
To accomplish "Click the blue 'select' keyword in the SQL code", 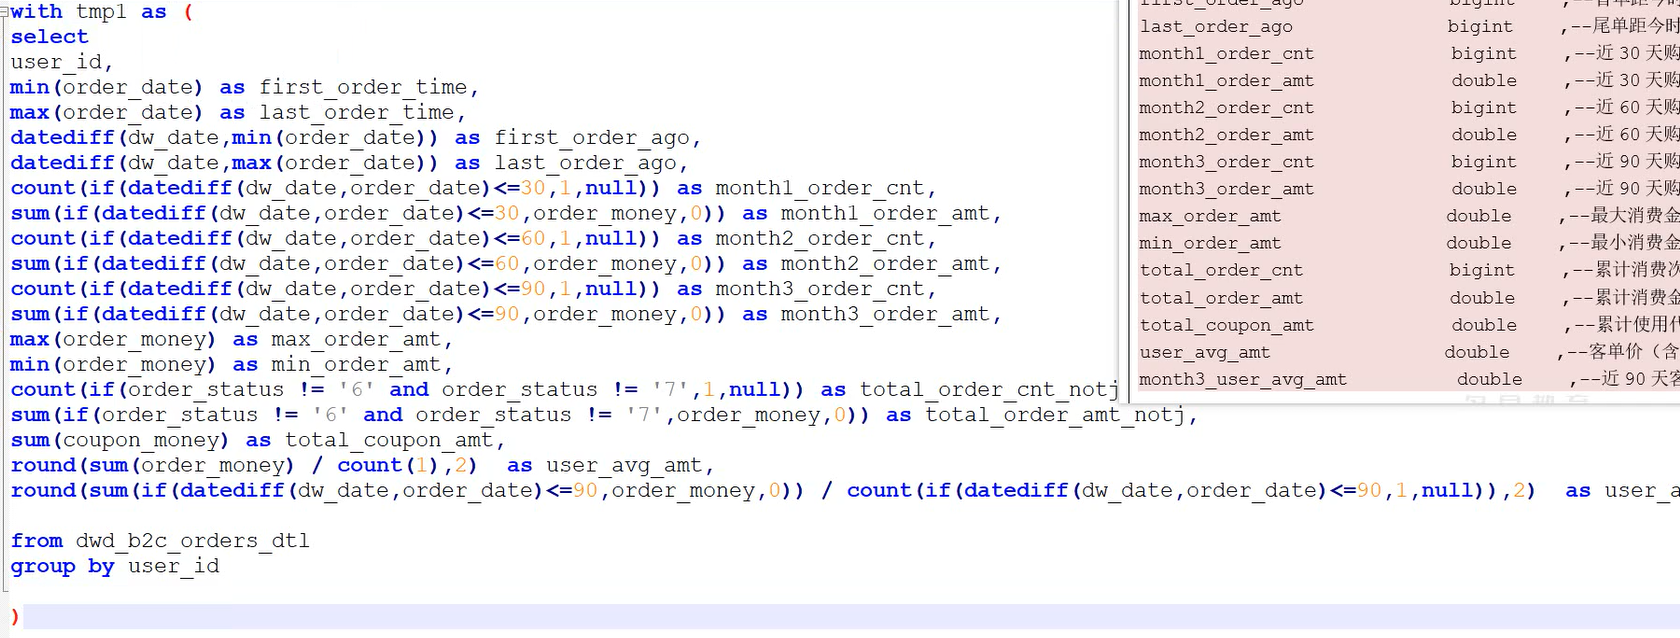I will [x=49, y=37].
